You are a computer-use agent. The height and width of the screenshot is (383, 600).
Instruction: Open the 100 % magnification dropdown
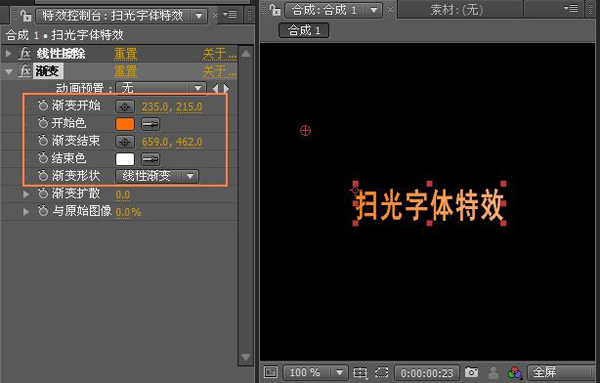pyautogui.click(x=315, y=372)
